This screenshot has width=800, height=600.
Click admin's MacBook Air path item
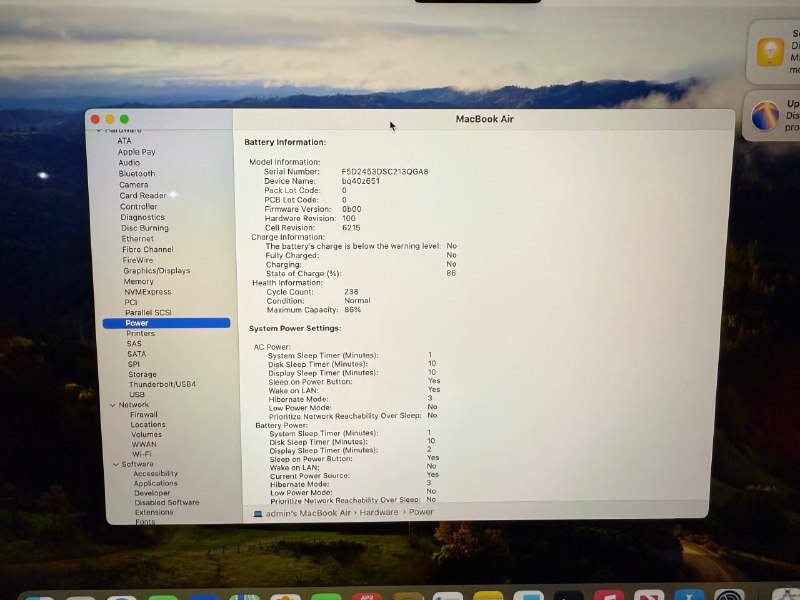[x=308, y=513]
